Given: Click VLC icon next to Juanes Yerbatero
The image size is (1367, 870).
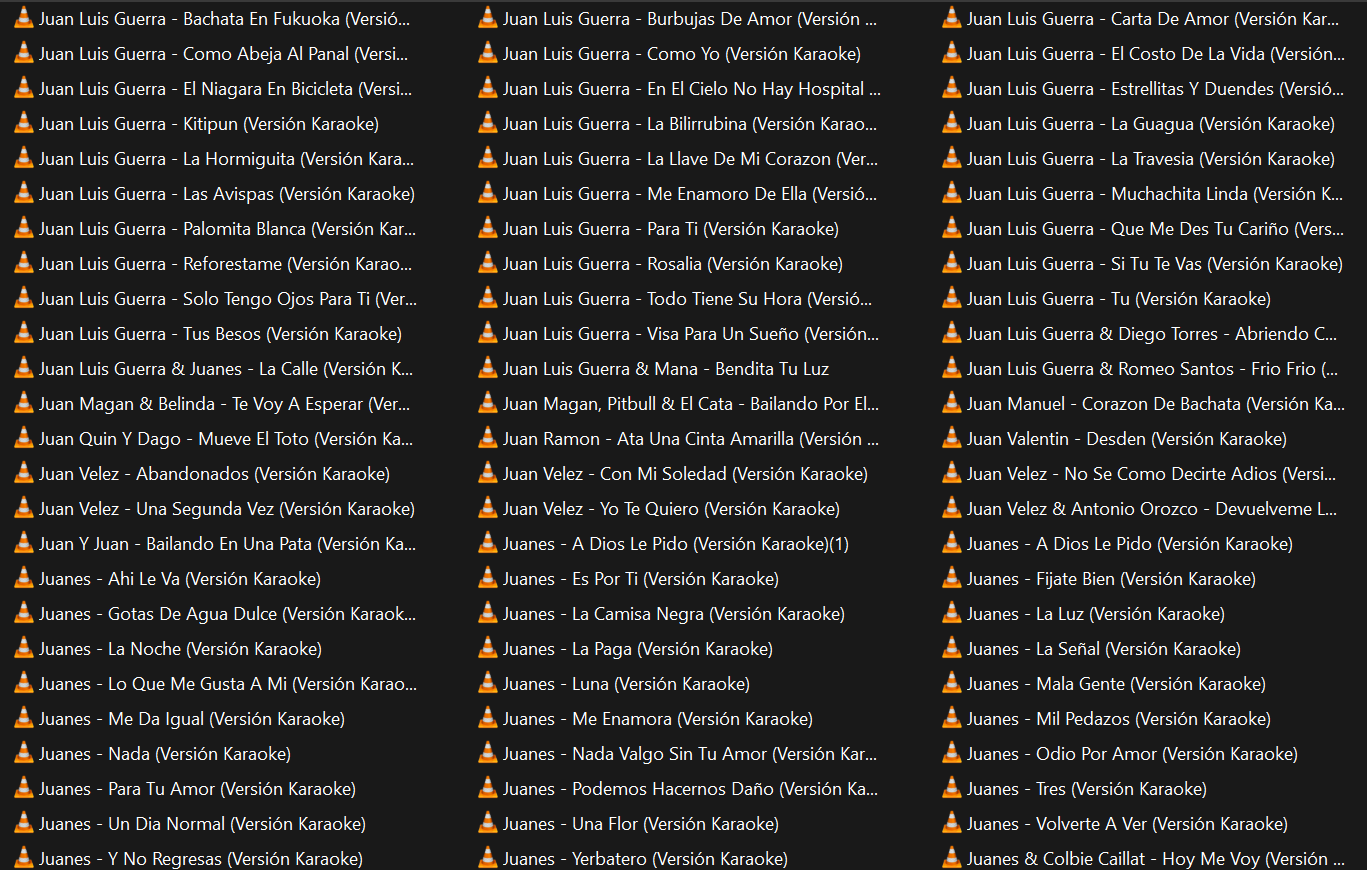Looking at the screenshot, I should [x=488, y=859].
